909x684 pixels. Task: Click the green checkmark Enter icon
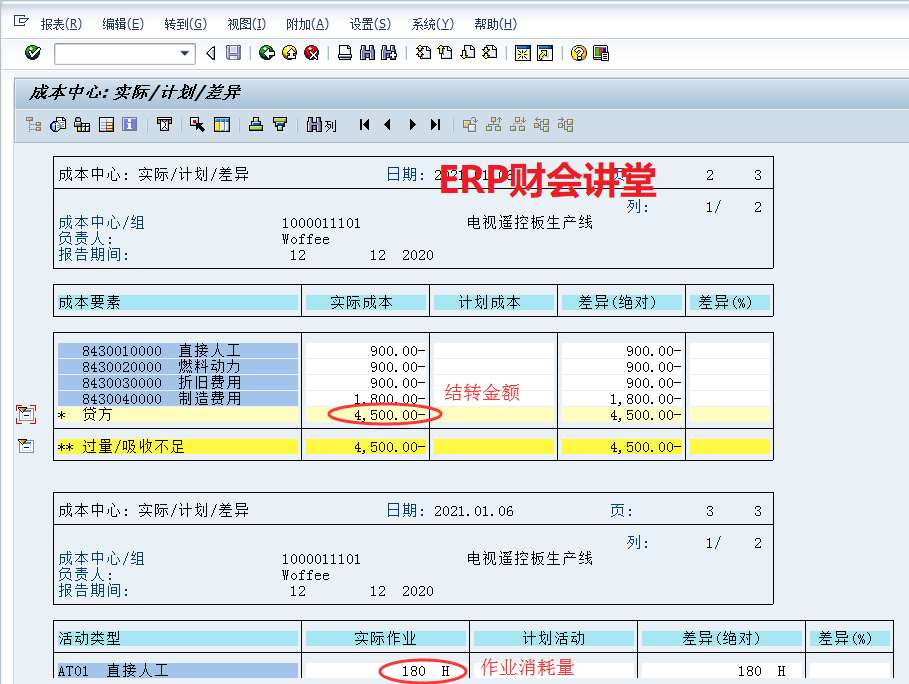33,53
